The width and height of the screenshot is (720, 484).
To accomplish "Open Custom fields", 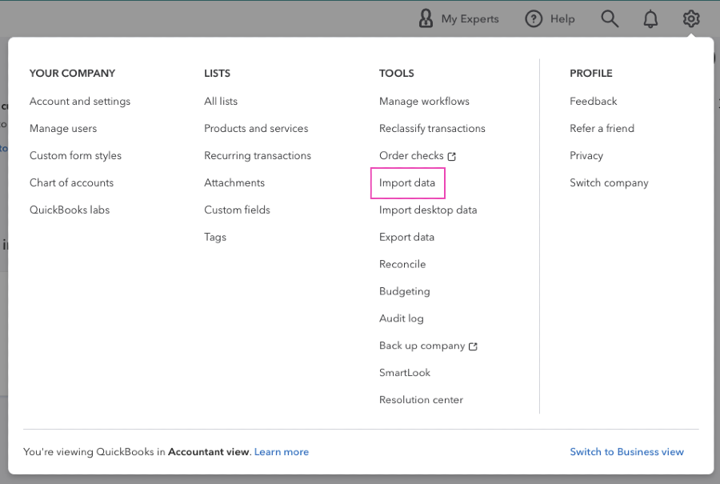I will click(237, 210).
